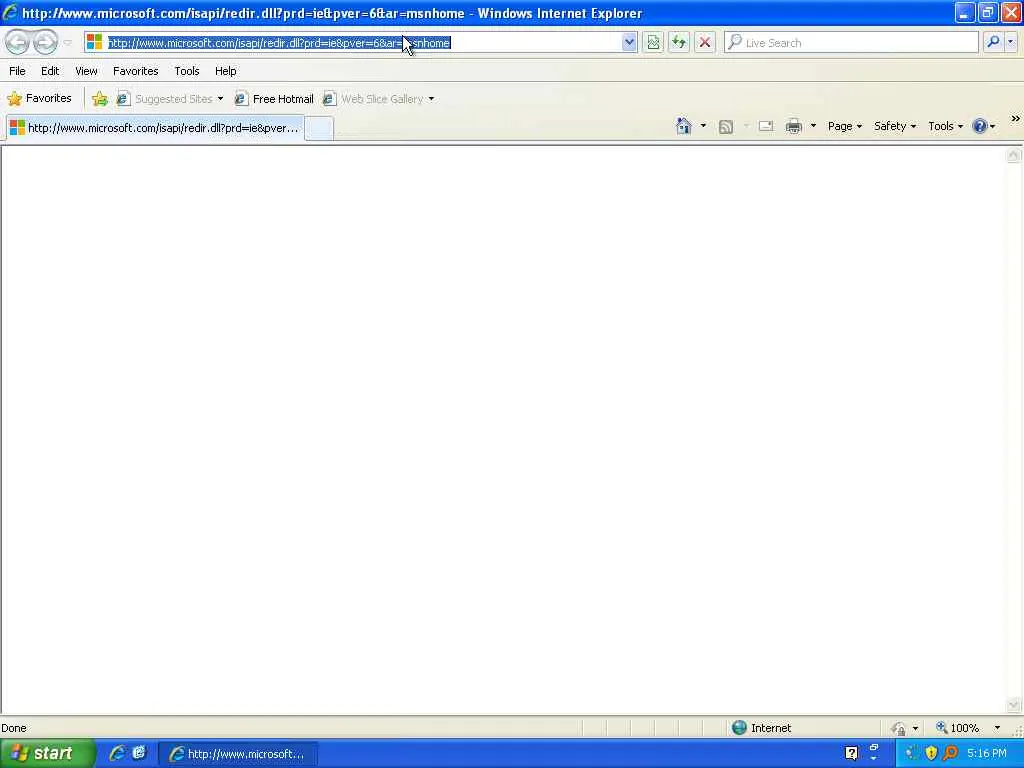
Task: Click the green Refresh arrows button
Action: 679,42
